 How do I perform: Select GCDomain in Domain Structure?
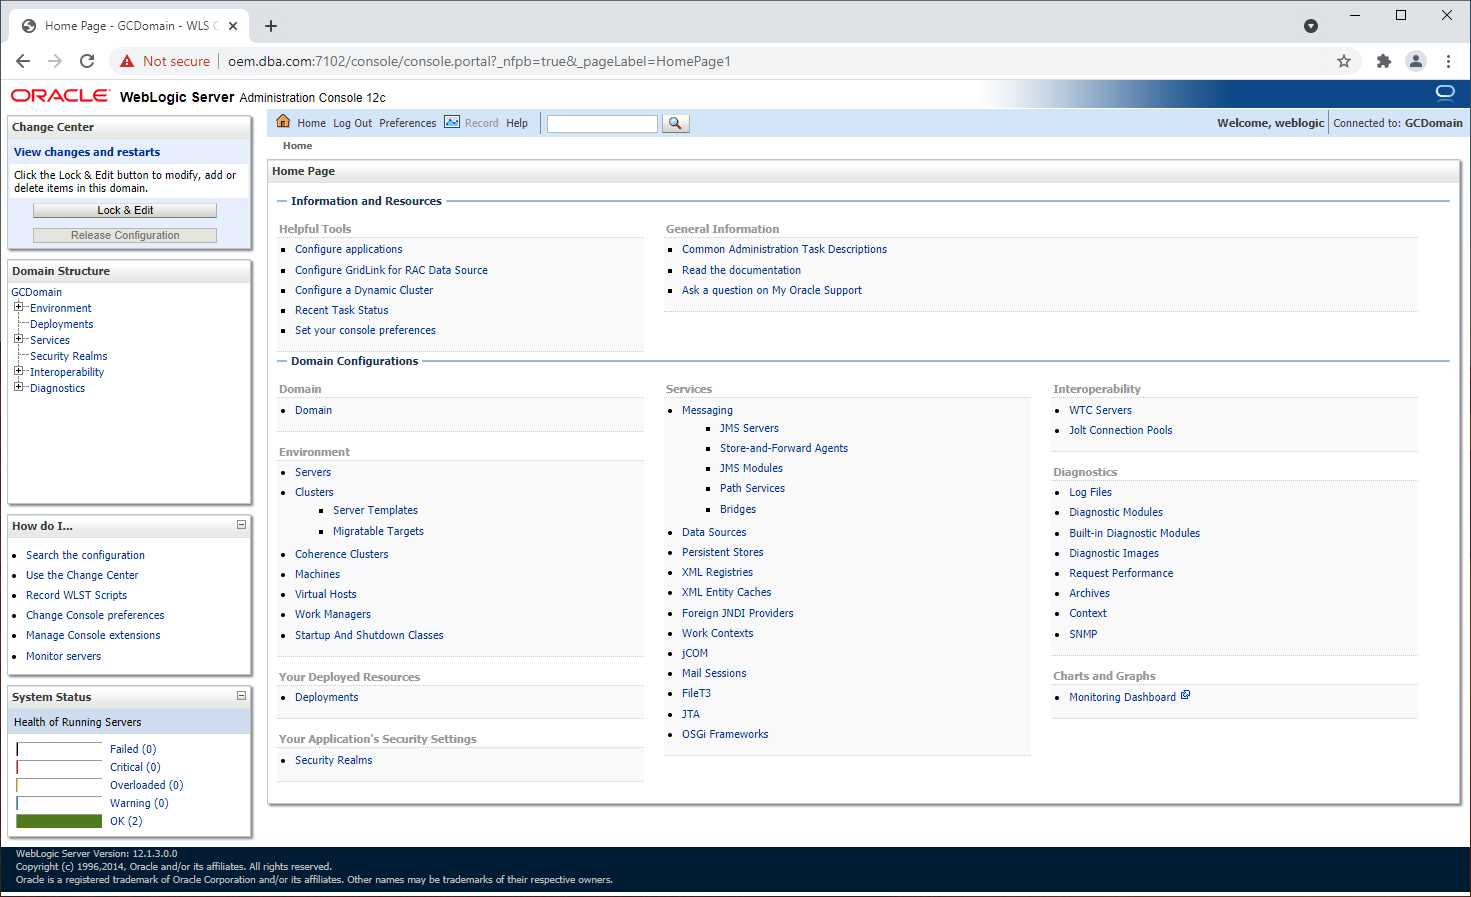click(x=36, y=292)
